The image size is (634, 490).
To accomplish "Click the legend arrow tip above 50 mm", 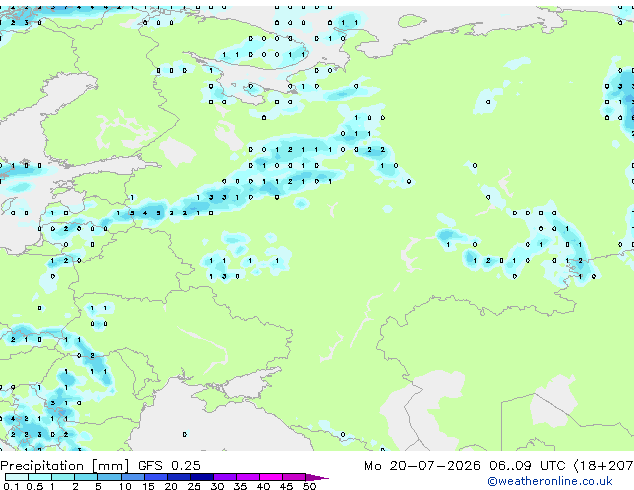I will click(317, 477).
